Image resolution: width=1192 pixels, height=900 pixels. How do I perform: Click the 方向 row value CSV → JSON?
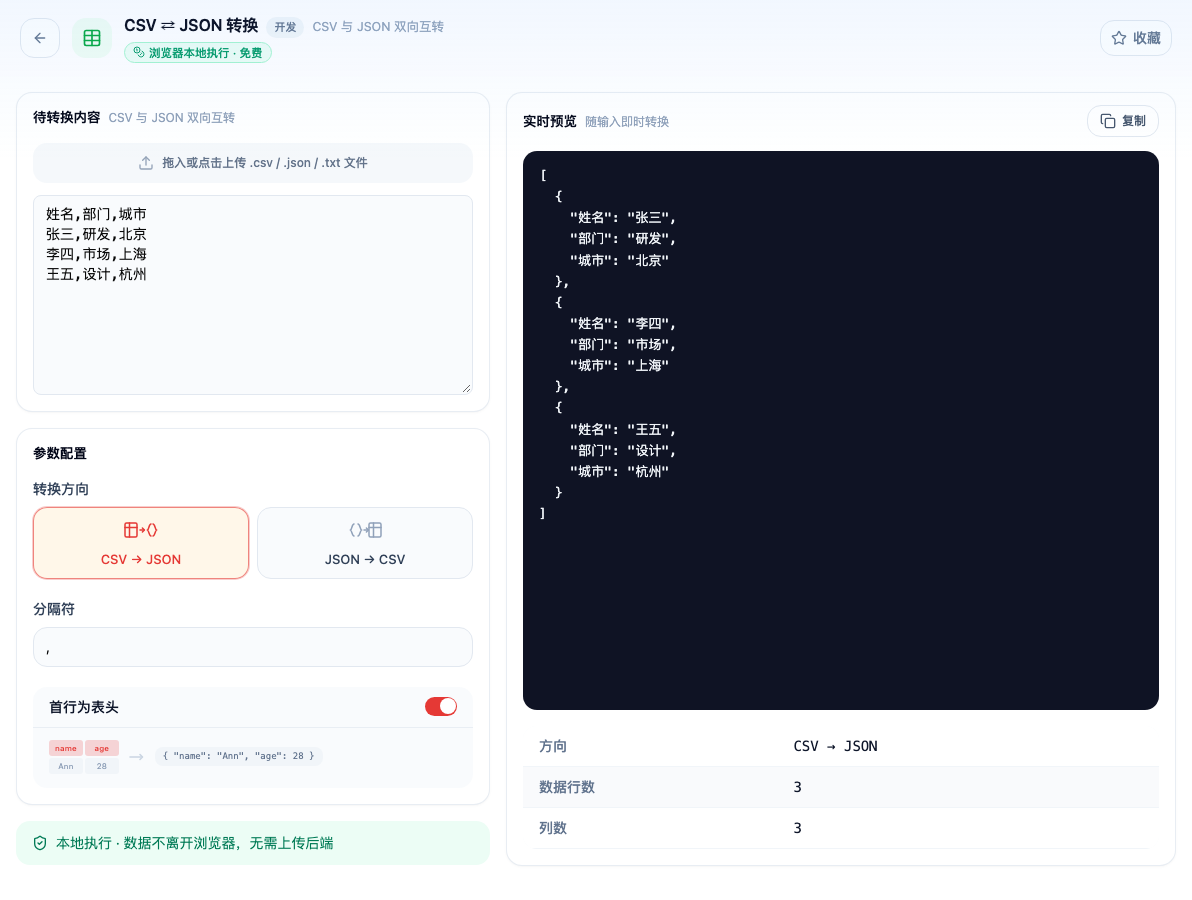pos(835,746)
